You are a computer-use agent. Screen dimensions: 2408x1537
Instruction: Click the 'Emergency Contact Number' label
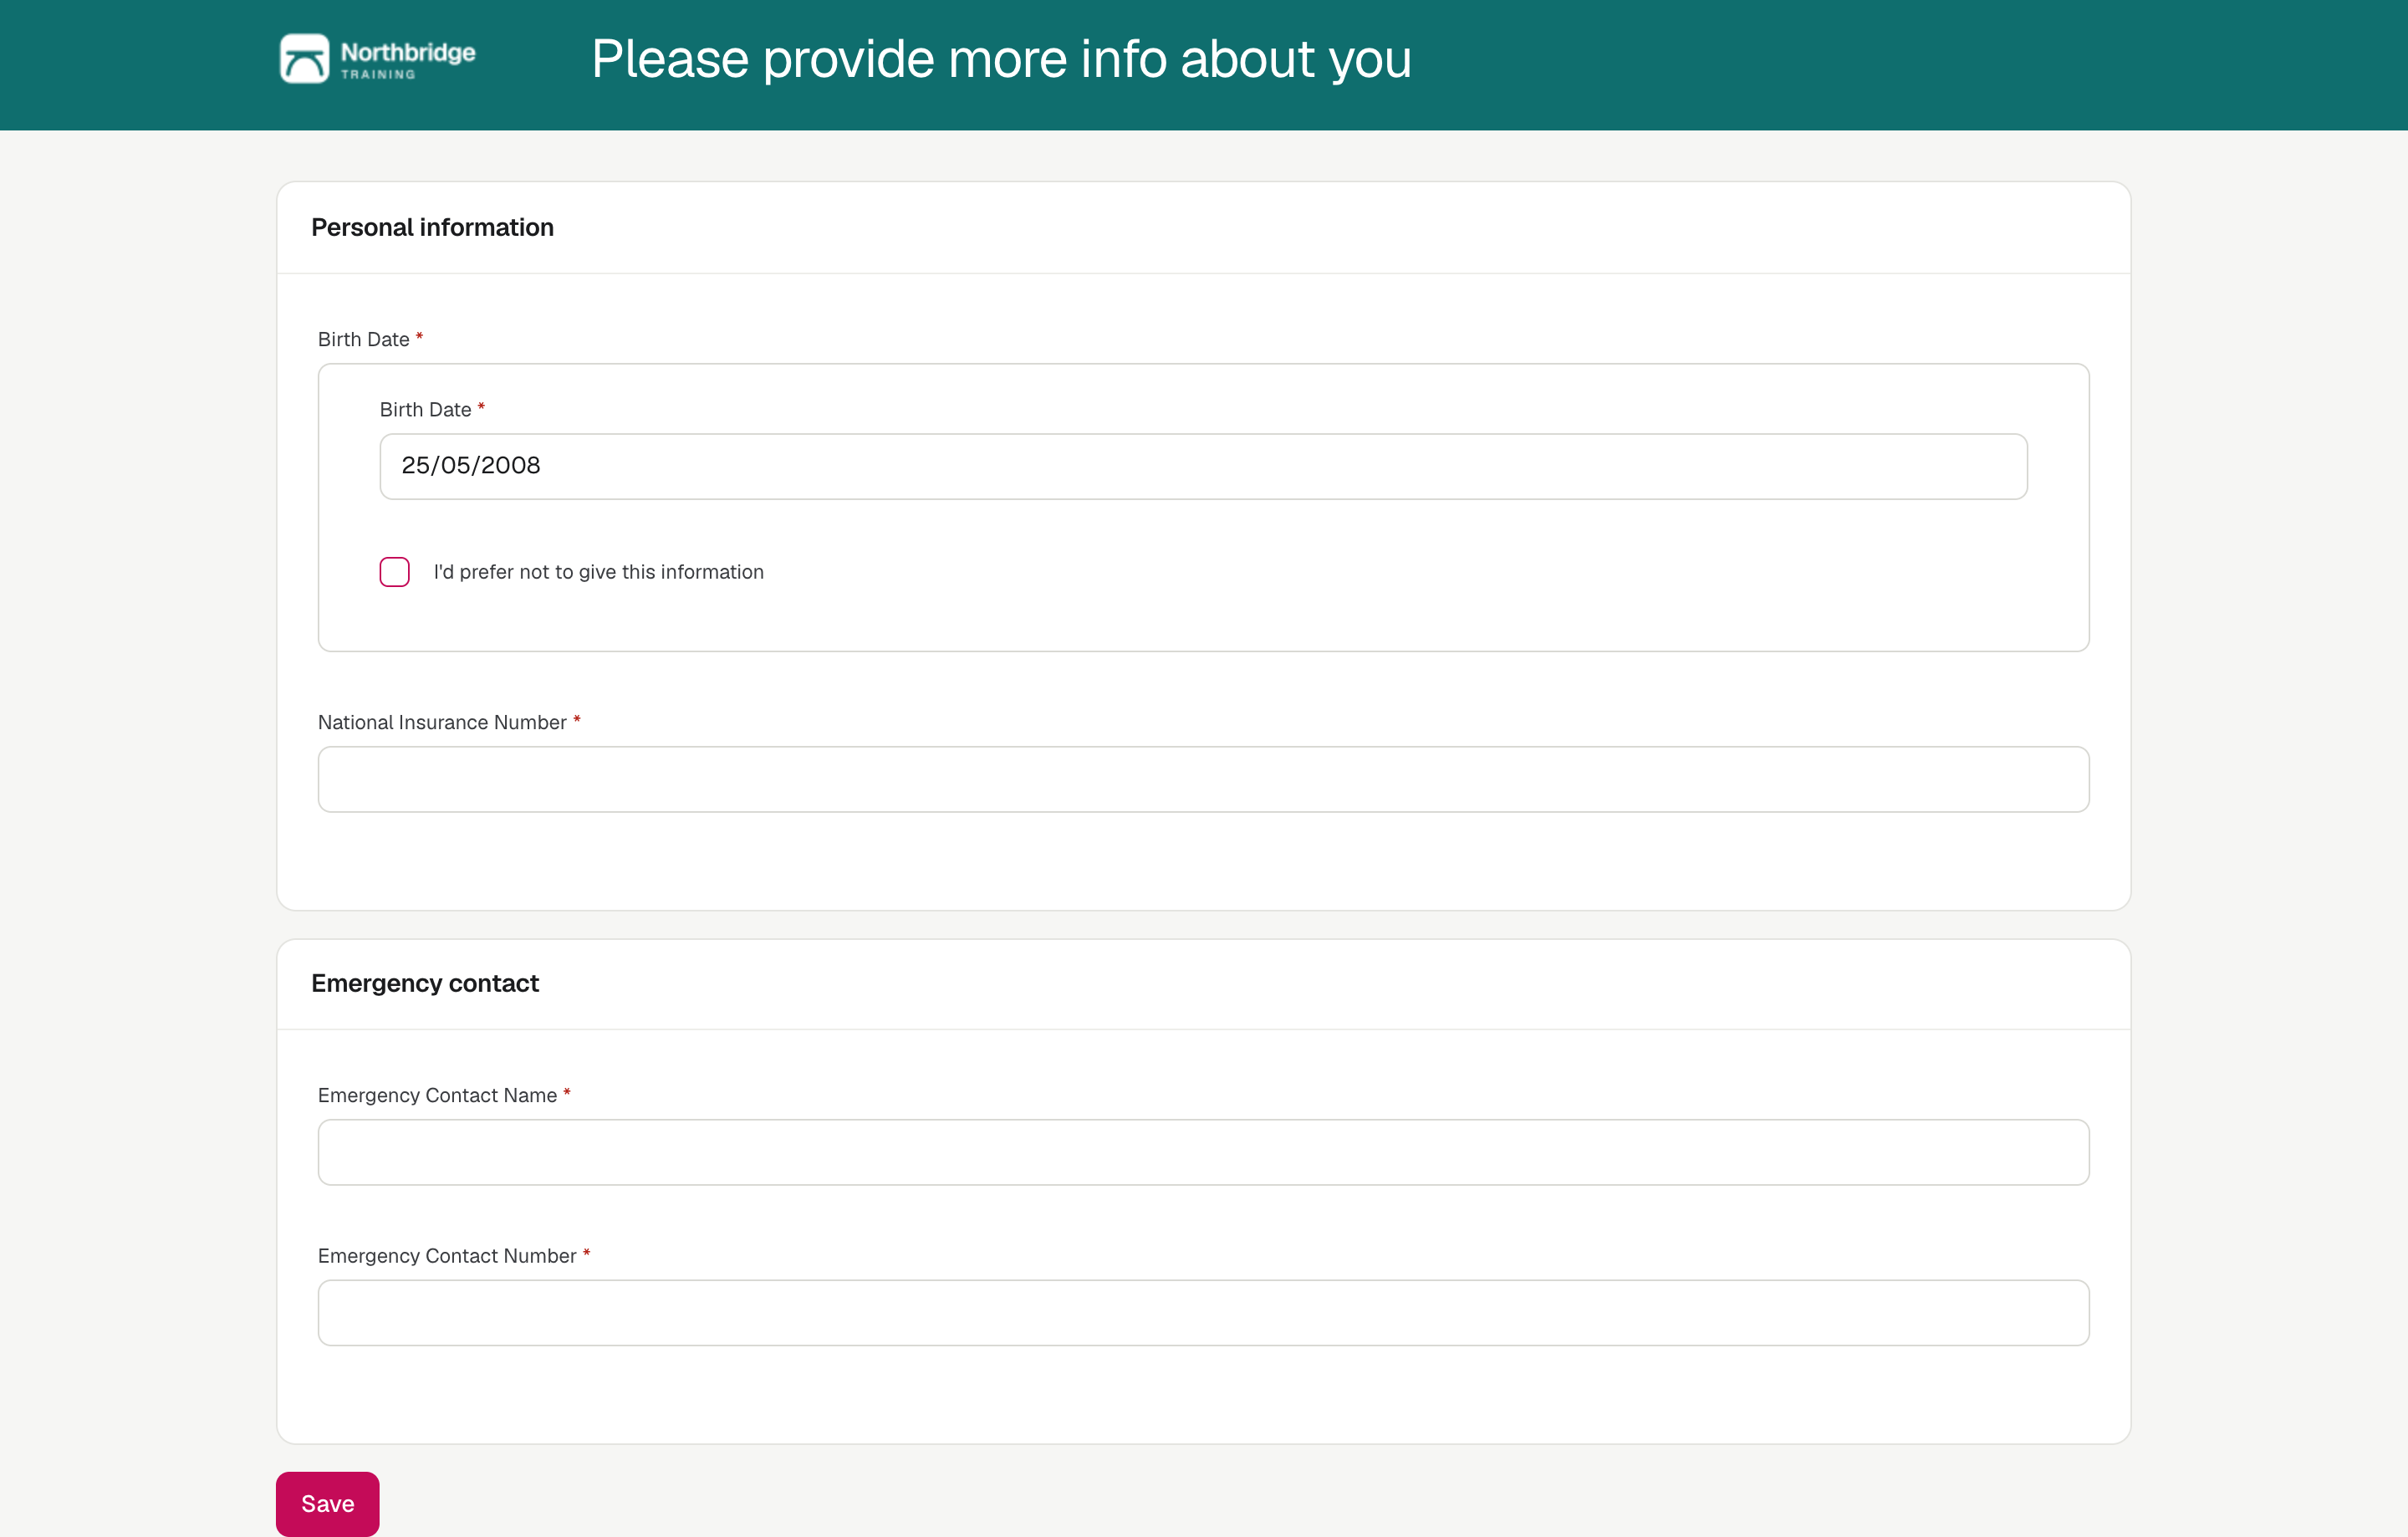click(447, 1256)
